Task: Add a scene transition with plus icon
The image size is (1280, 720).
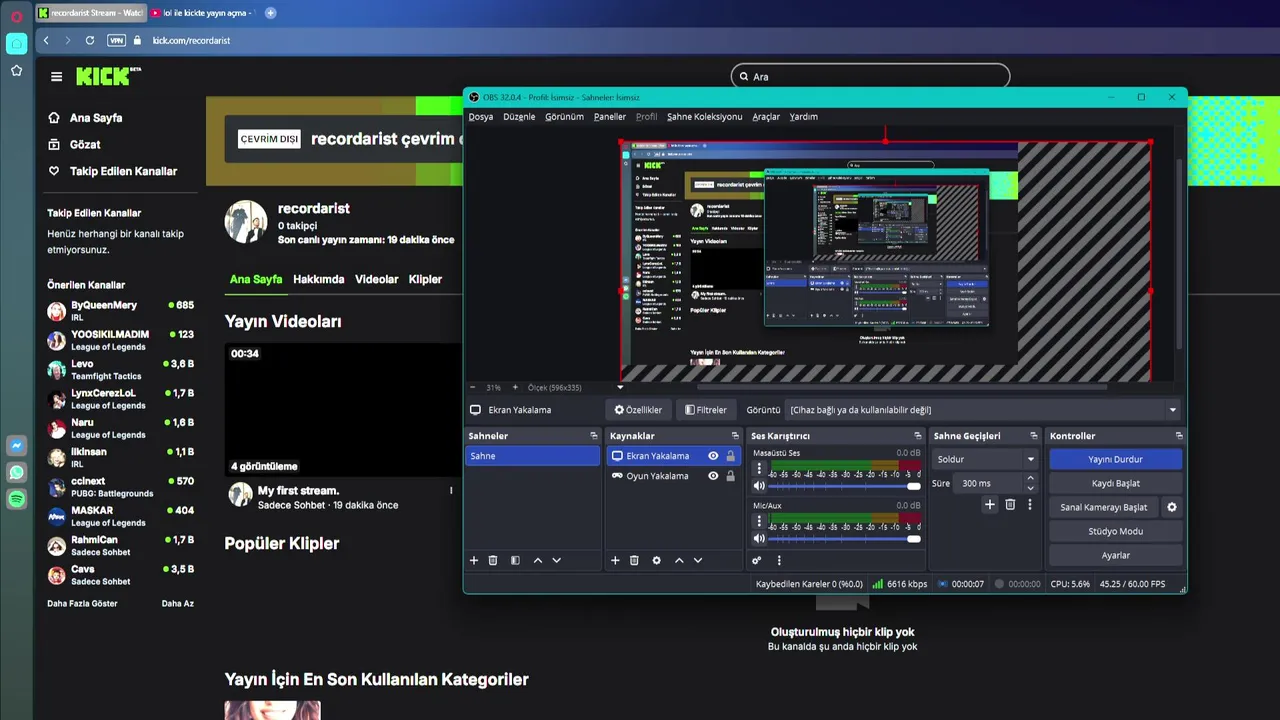Action: click(x=990, y=505)
